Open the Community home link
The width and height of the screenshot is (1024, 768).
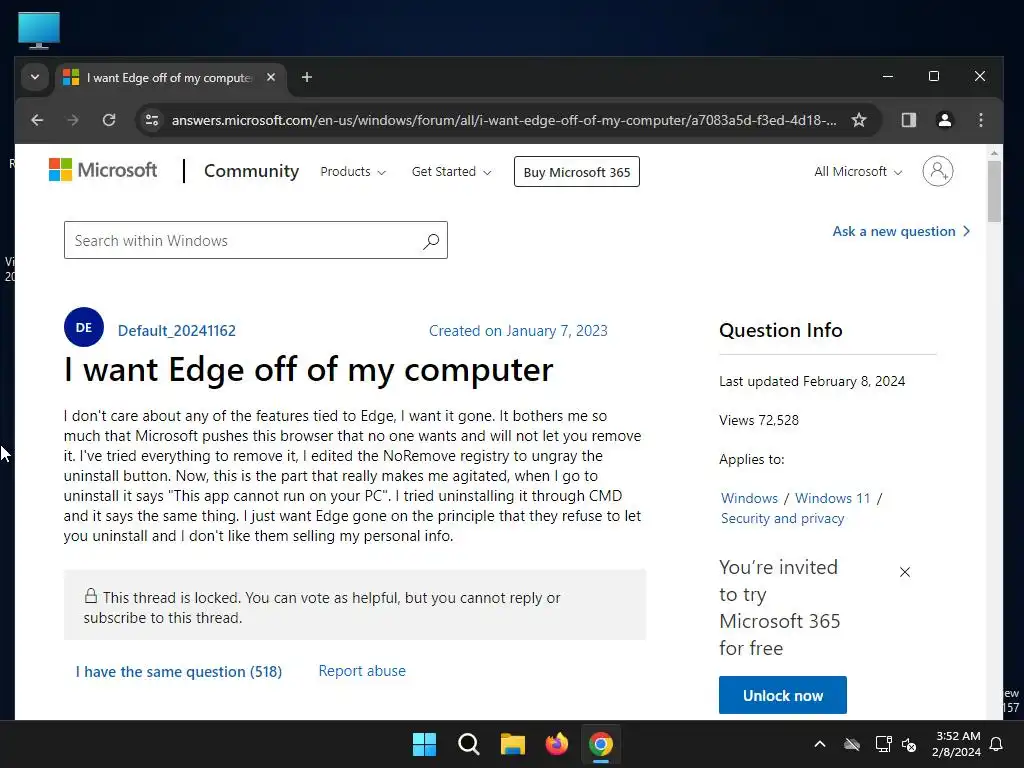[x=251, y=171]
